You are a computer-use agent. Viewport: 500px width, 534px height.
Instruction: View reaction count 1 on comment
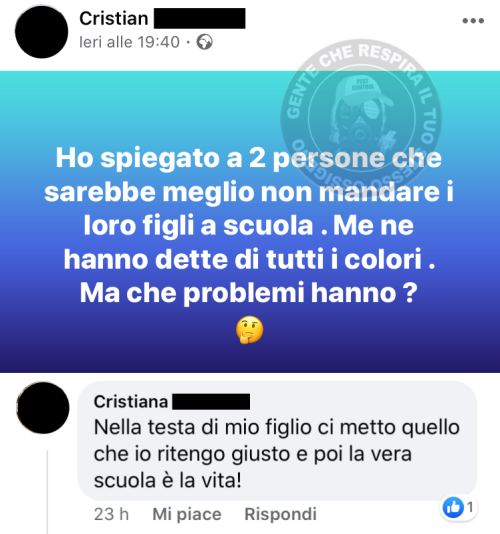[x=470, y=507]
